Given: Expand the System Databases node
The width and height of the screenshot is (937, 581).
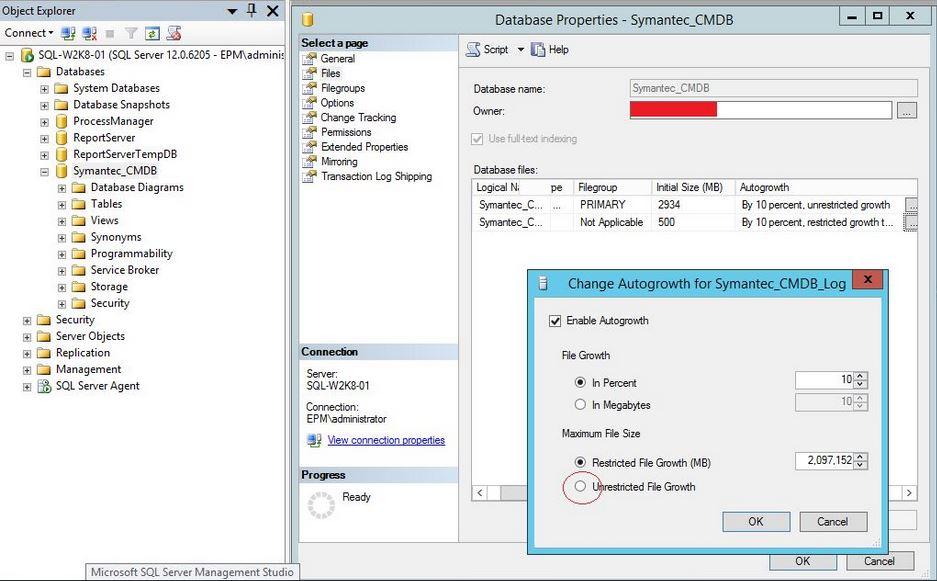Looking at the screenshot, I should click(44, 89).
